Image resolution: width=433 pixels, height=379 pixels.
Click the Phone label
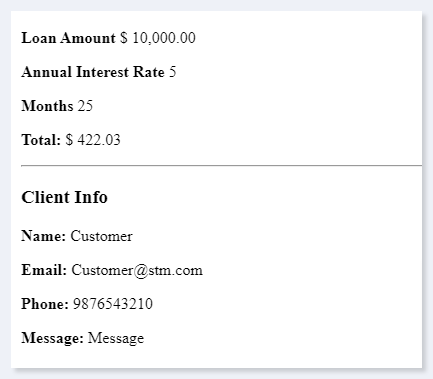[45, 304]
